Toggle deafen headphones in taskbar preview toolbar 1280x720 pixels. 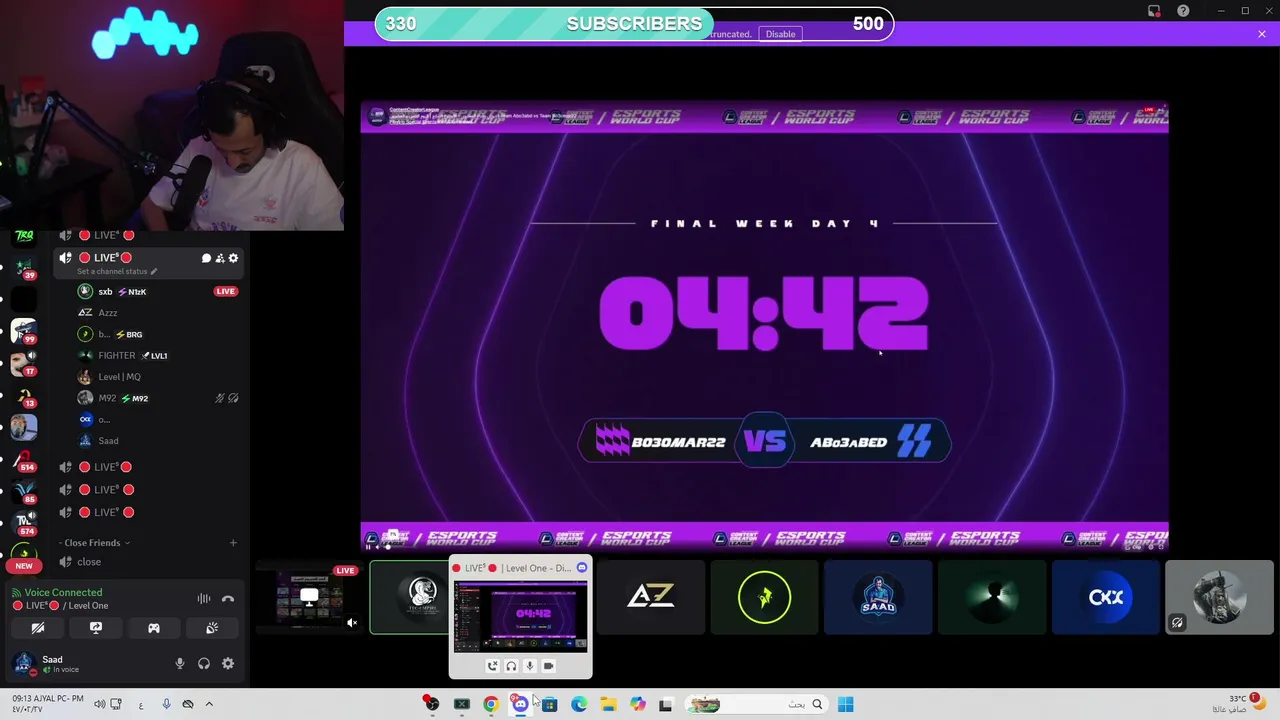[511, 666]
